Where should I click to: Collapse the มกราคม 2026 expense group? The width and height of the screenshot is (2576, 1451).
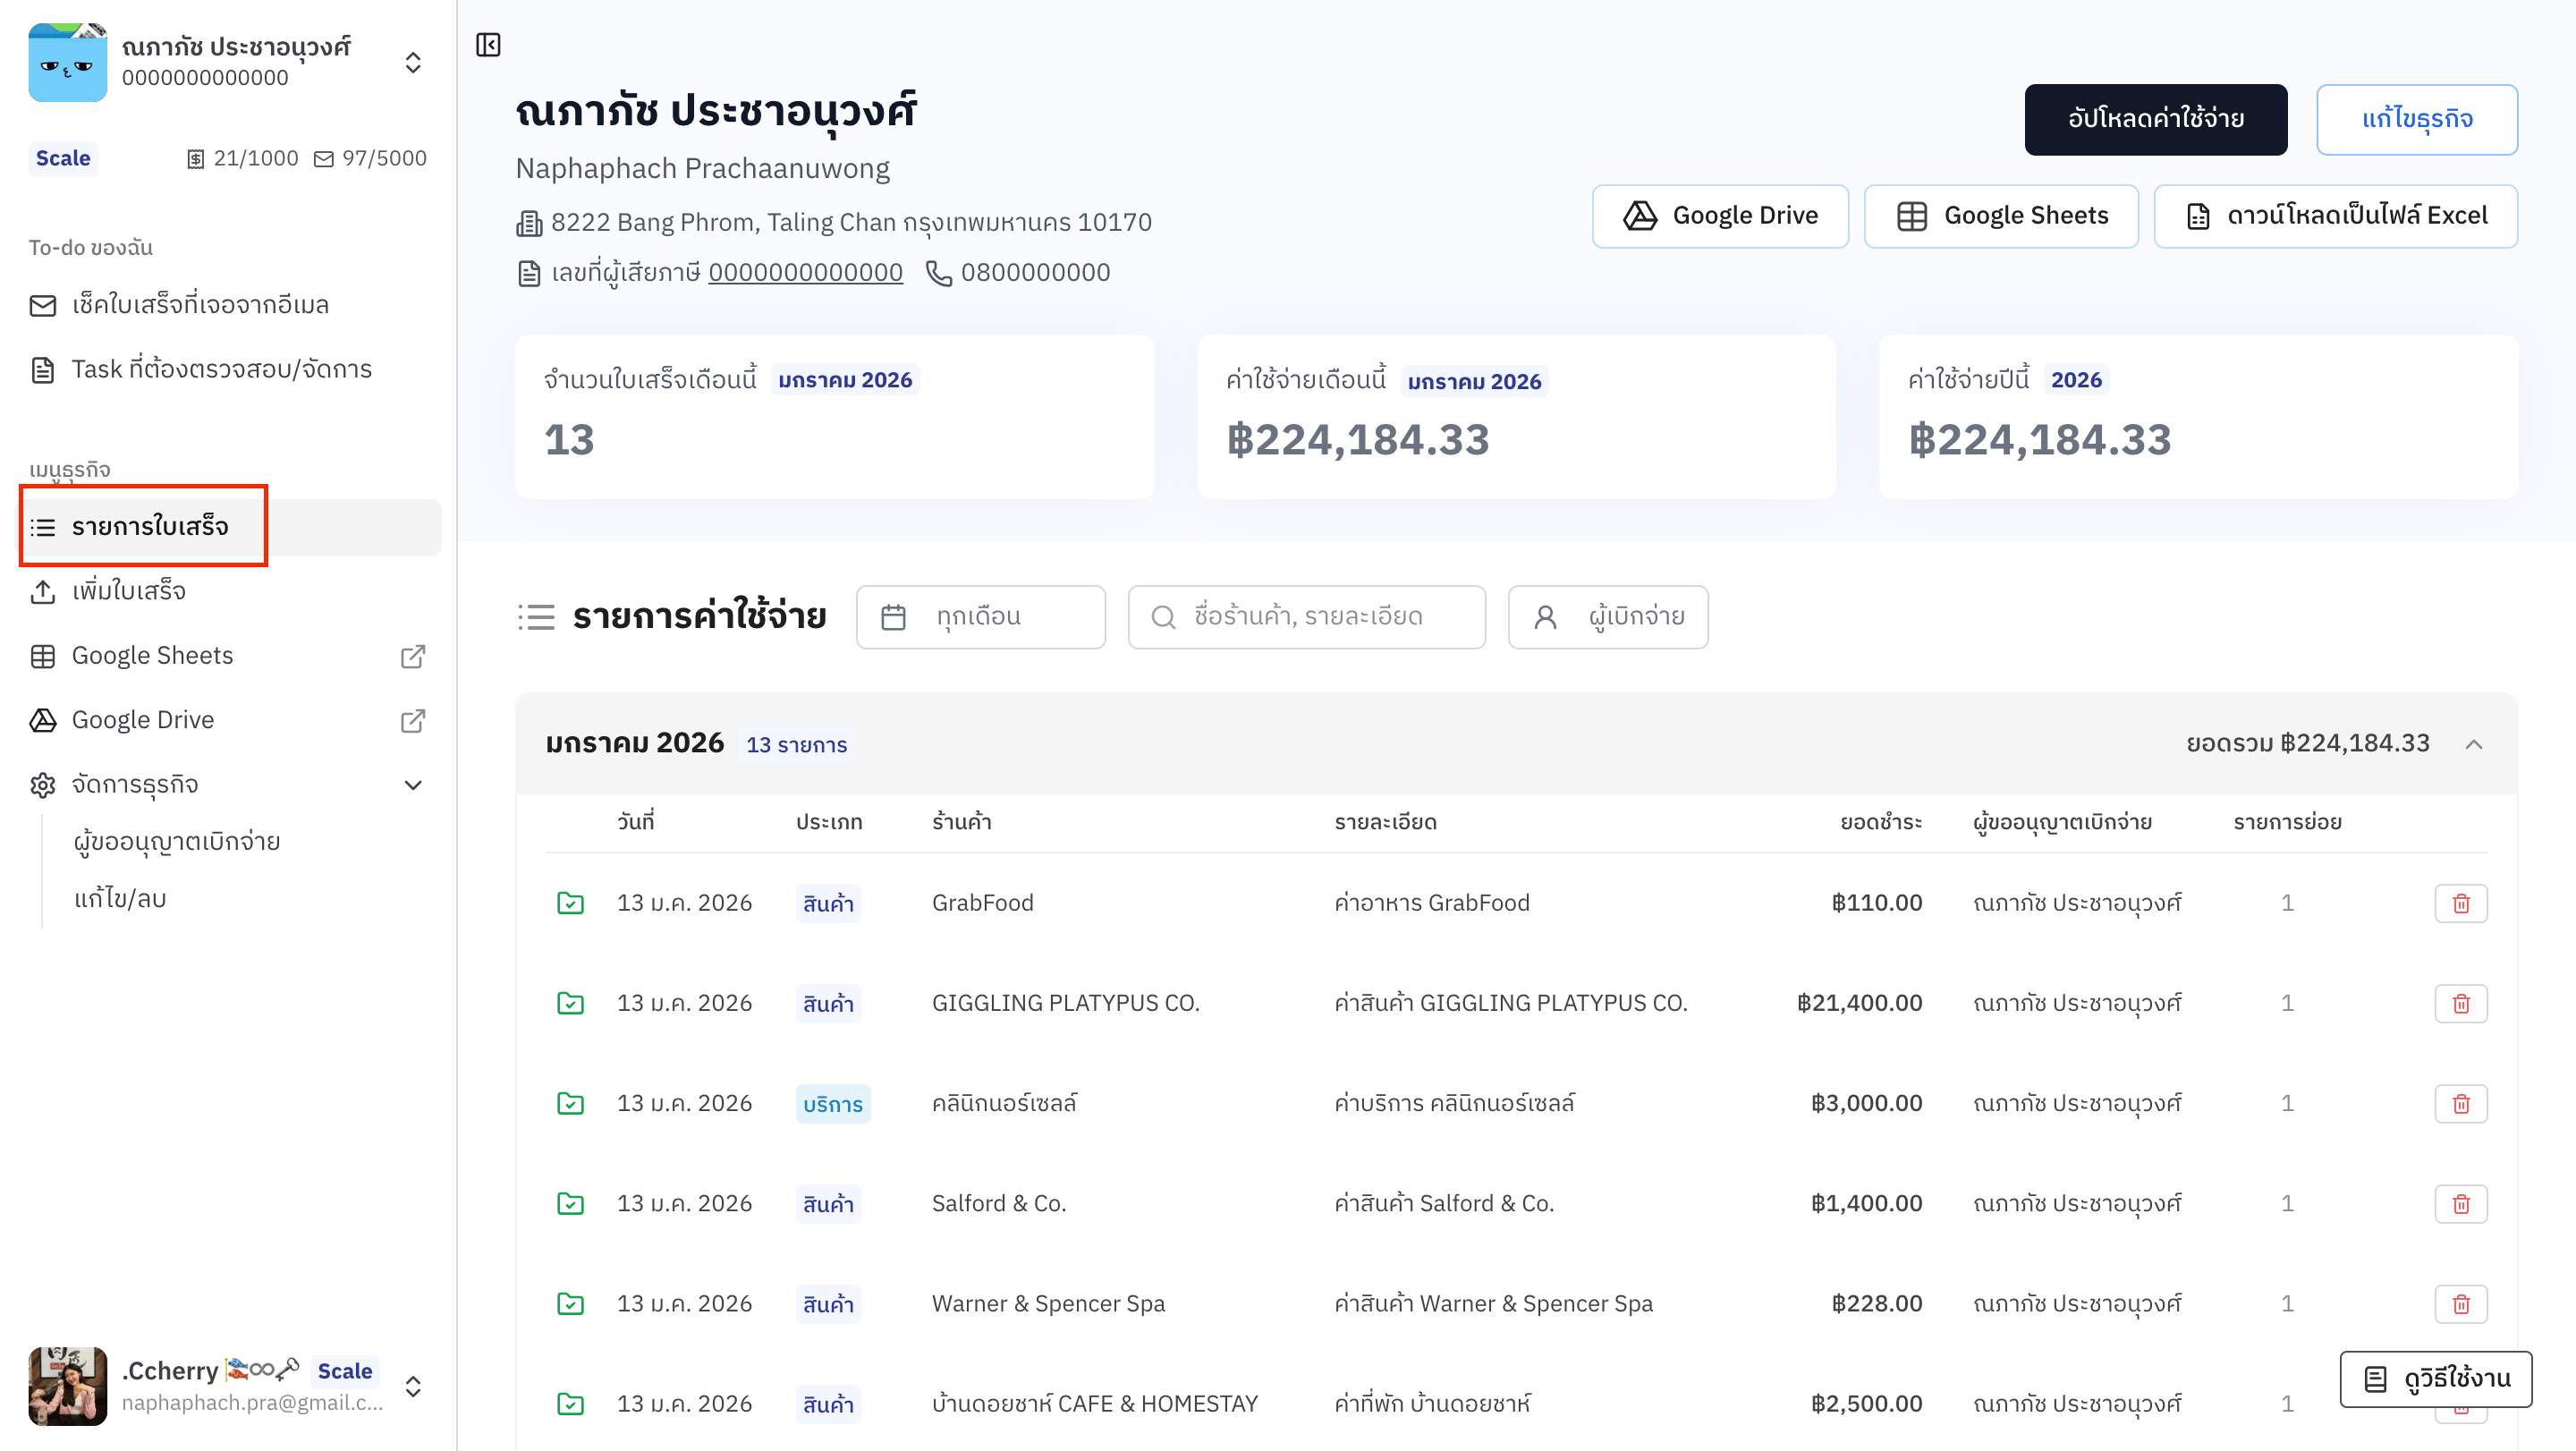(x=2473, y=744)
